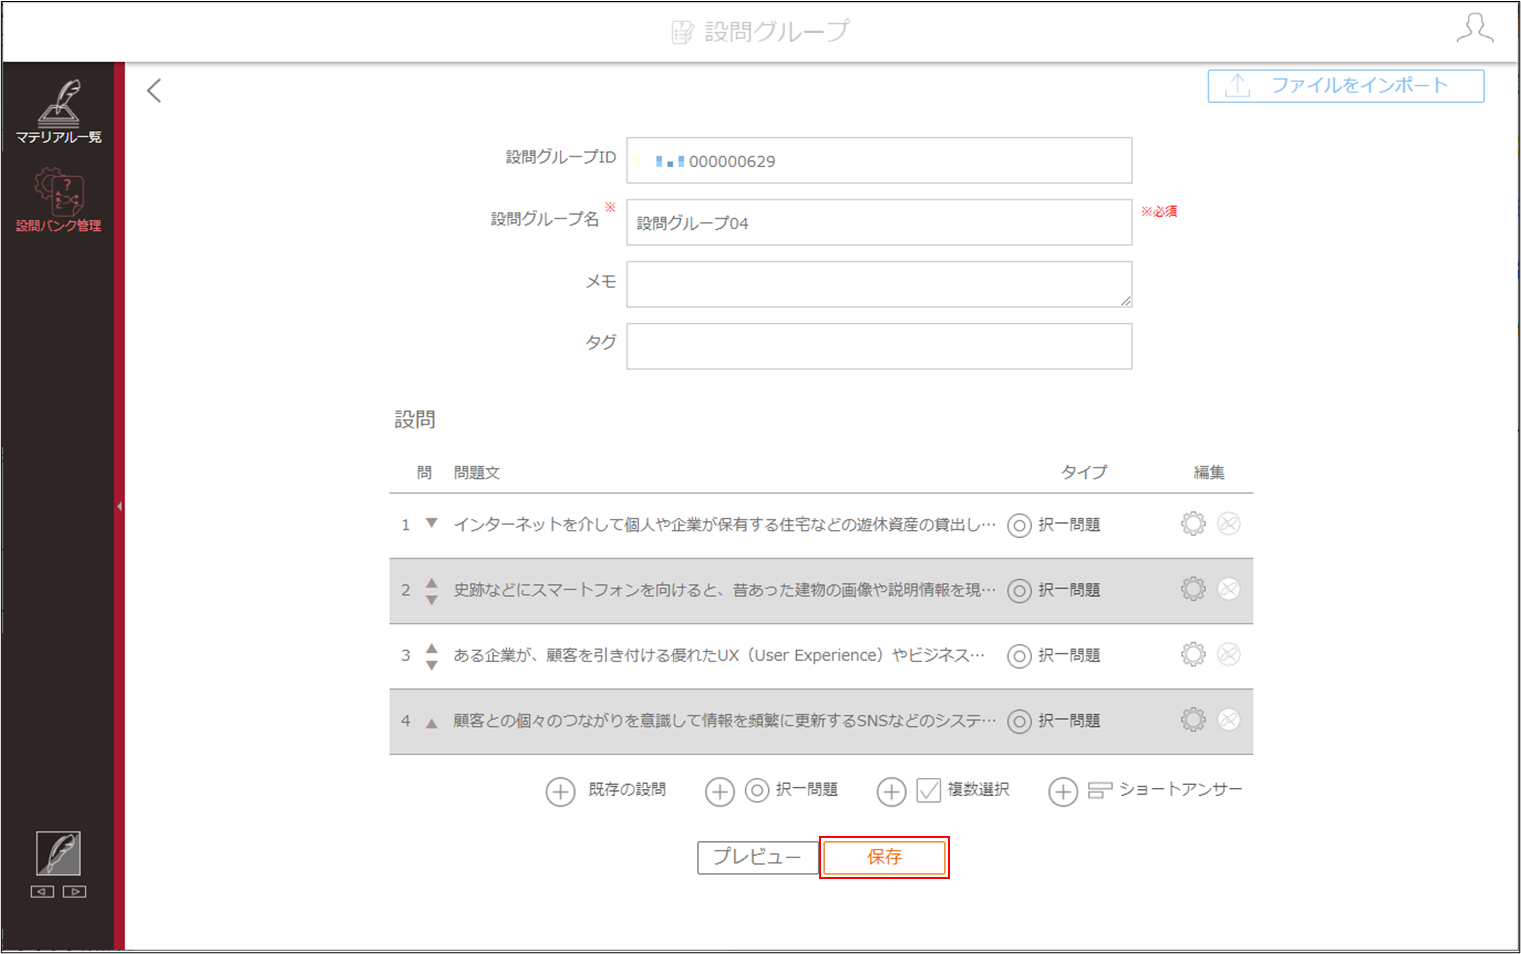Viewport: 1521px width, 954px height.
Task: Edit question 2 with gear icon
Action: (1193, 589)
